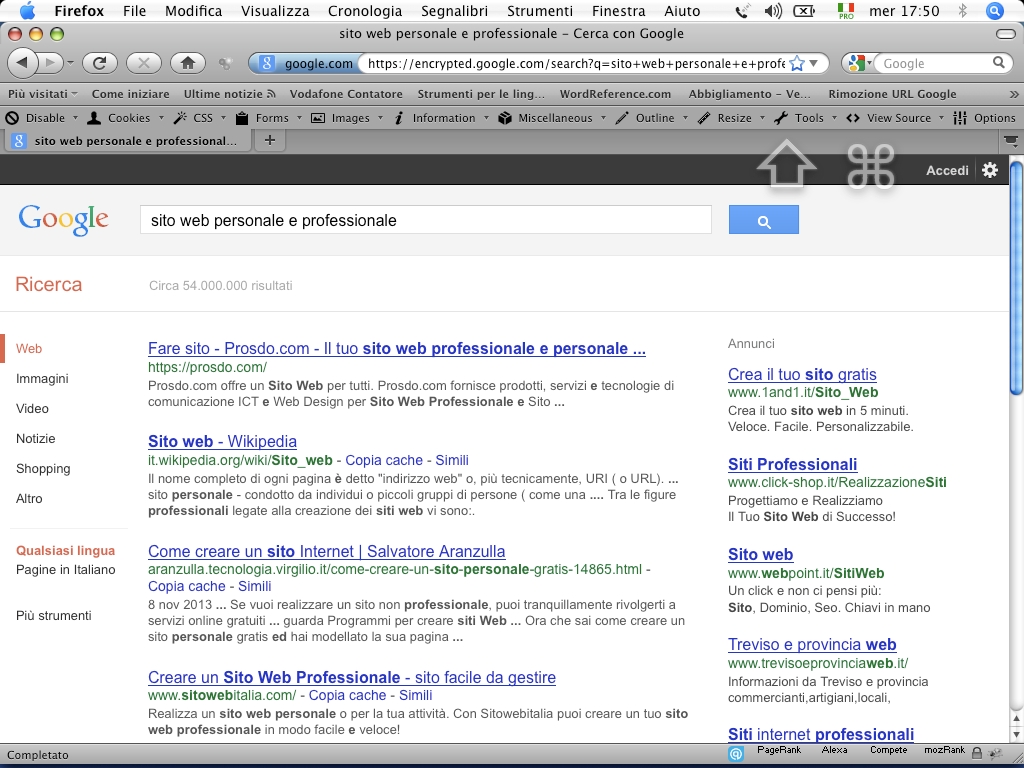
Task: Click the phone icon in the menu bar
Action: pos(741,11)
